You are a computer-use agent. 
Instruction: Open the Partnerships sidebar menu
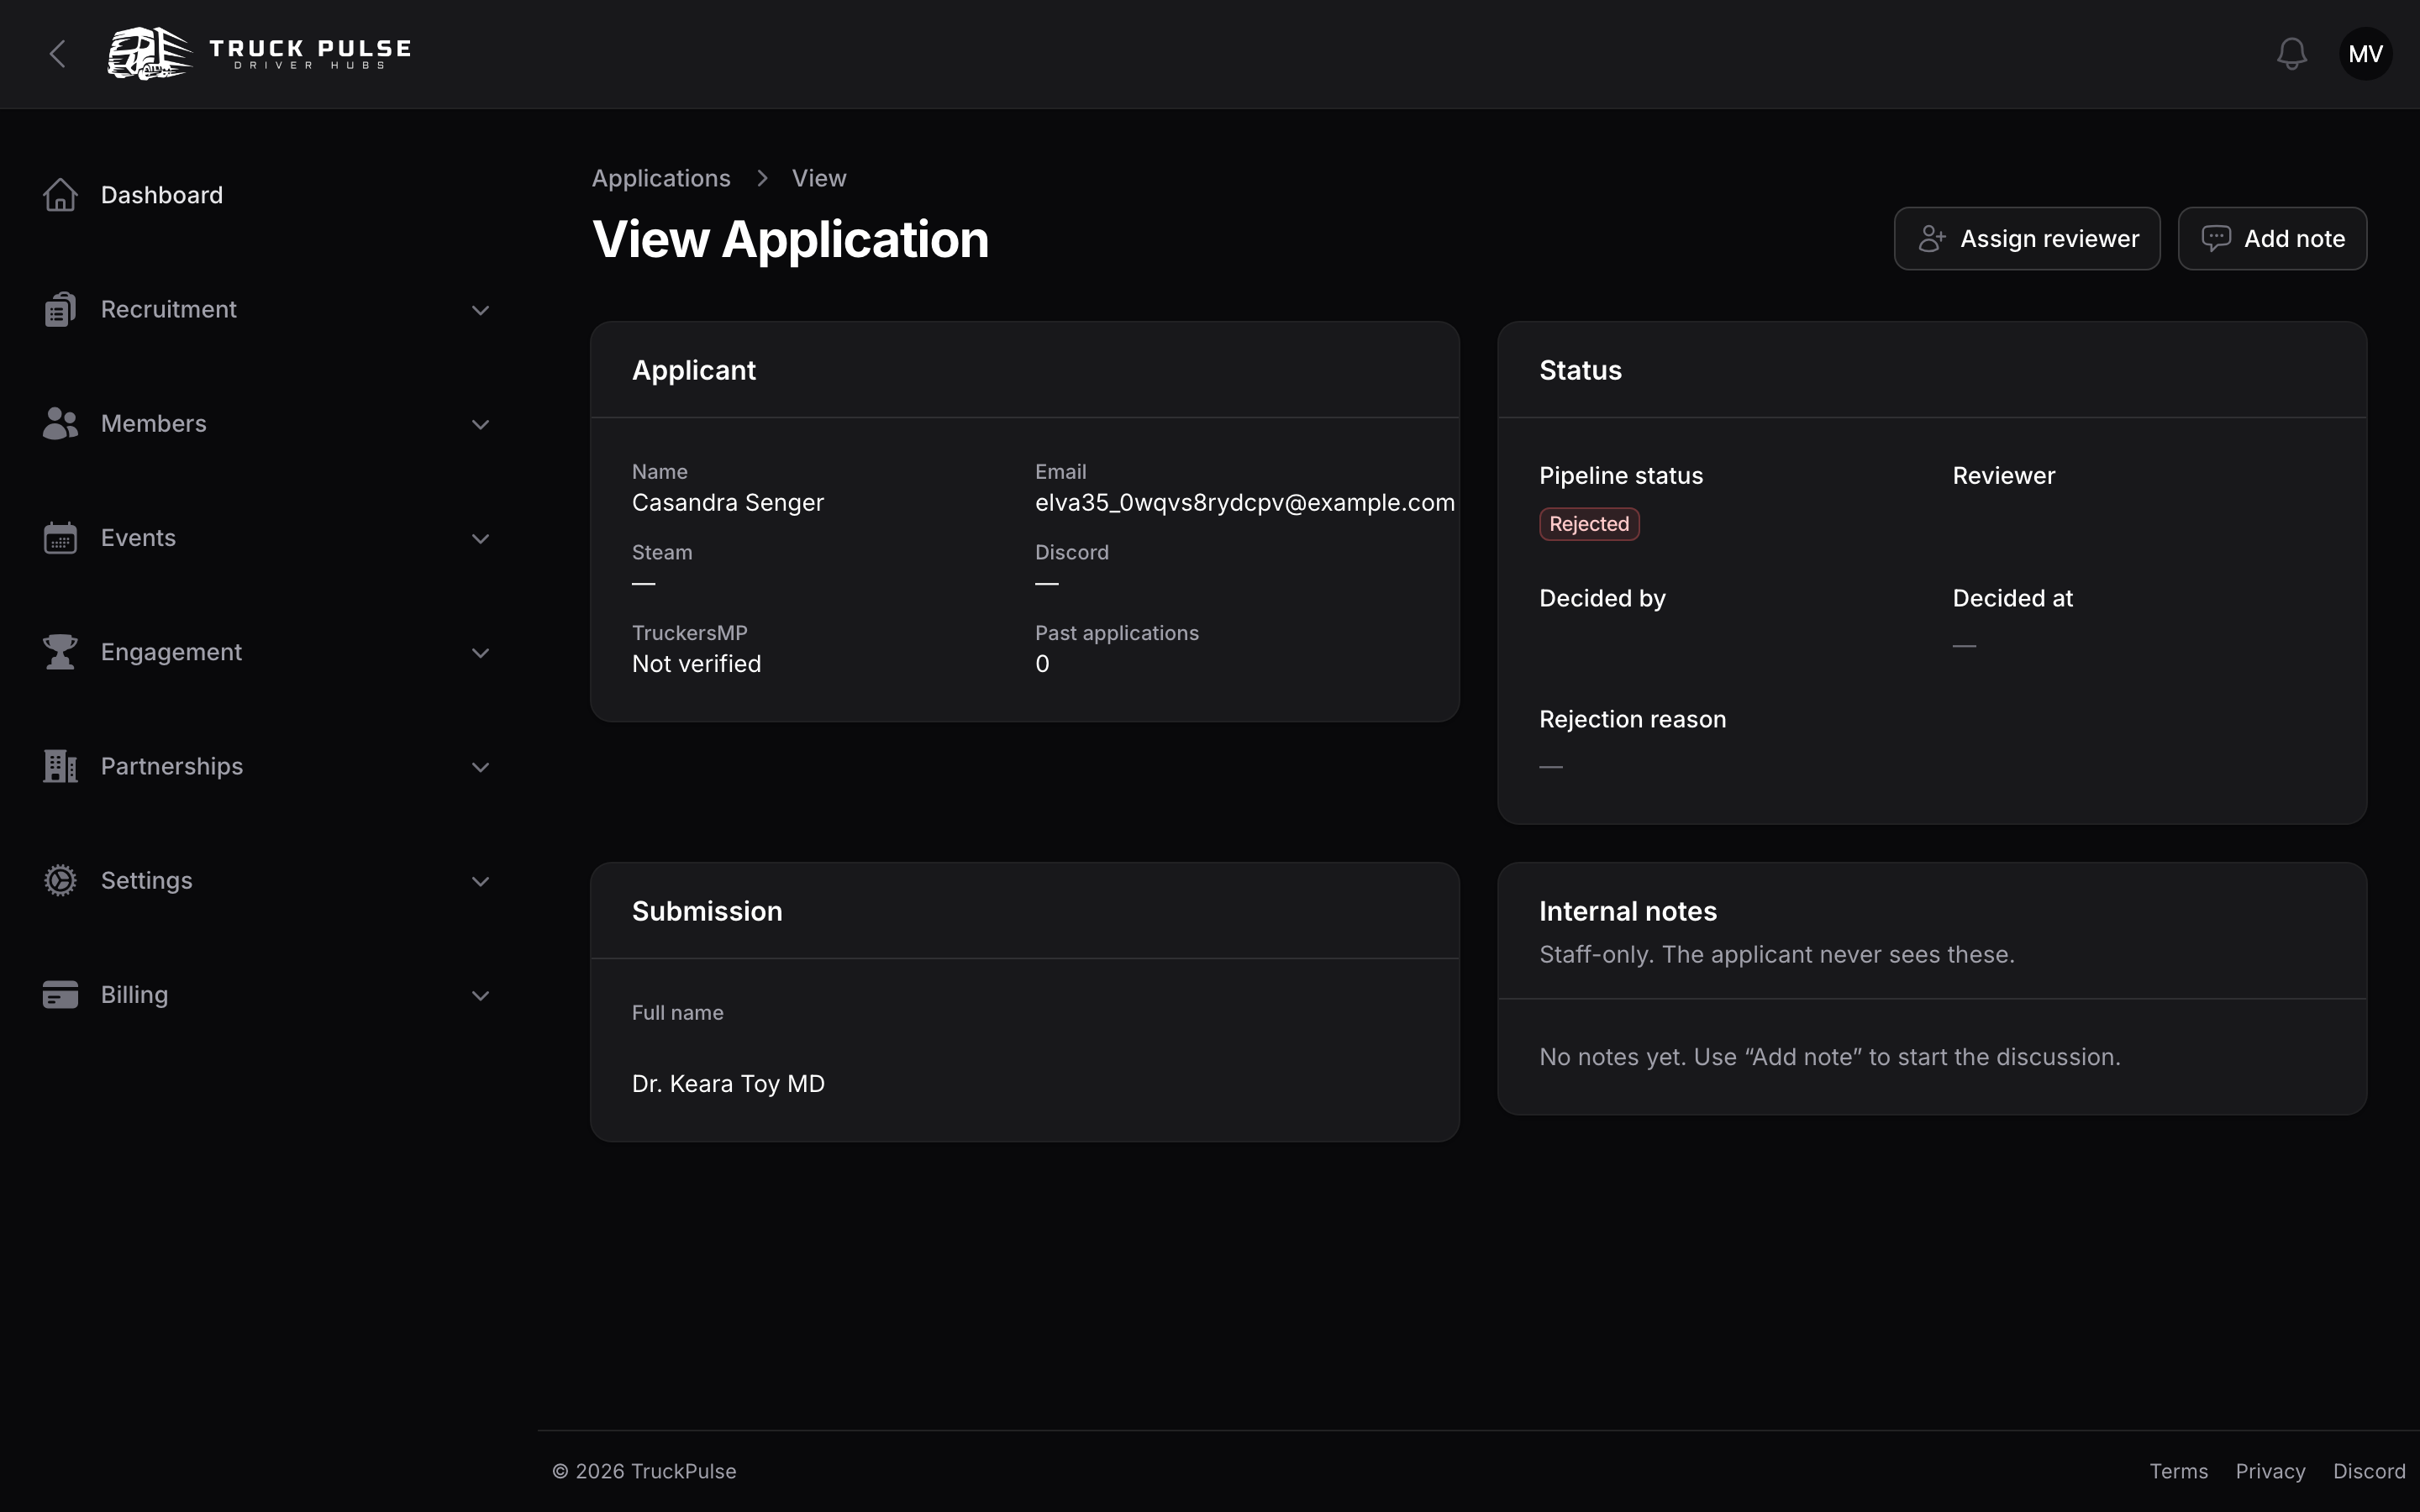click(x=268, y=766)
